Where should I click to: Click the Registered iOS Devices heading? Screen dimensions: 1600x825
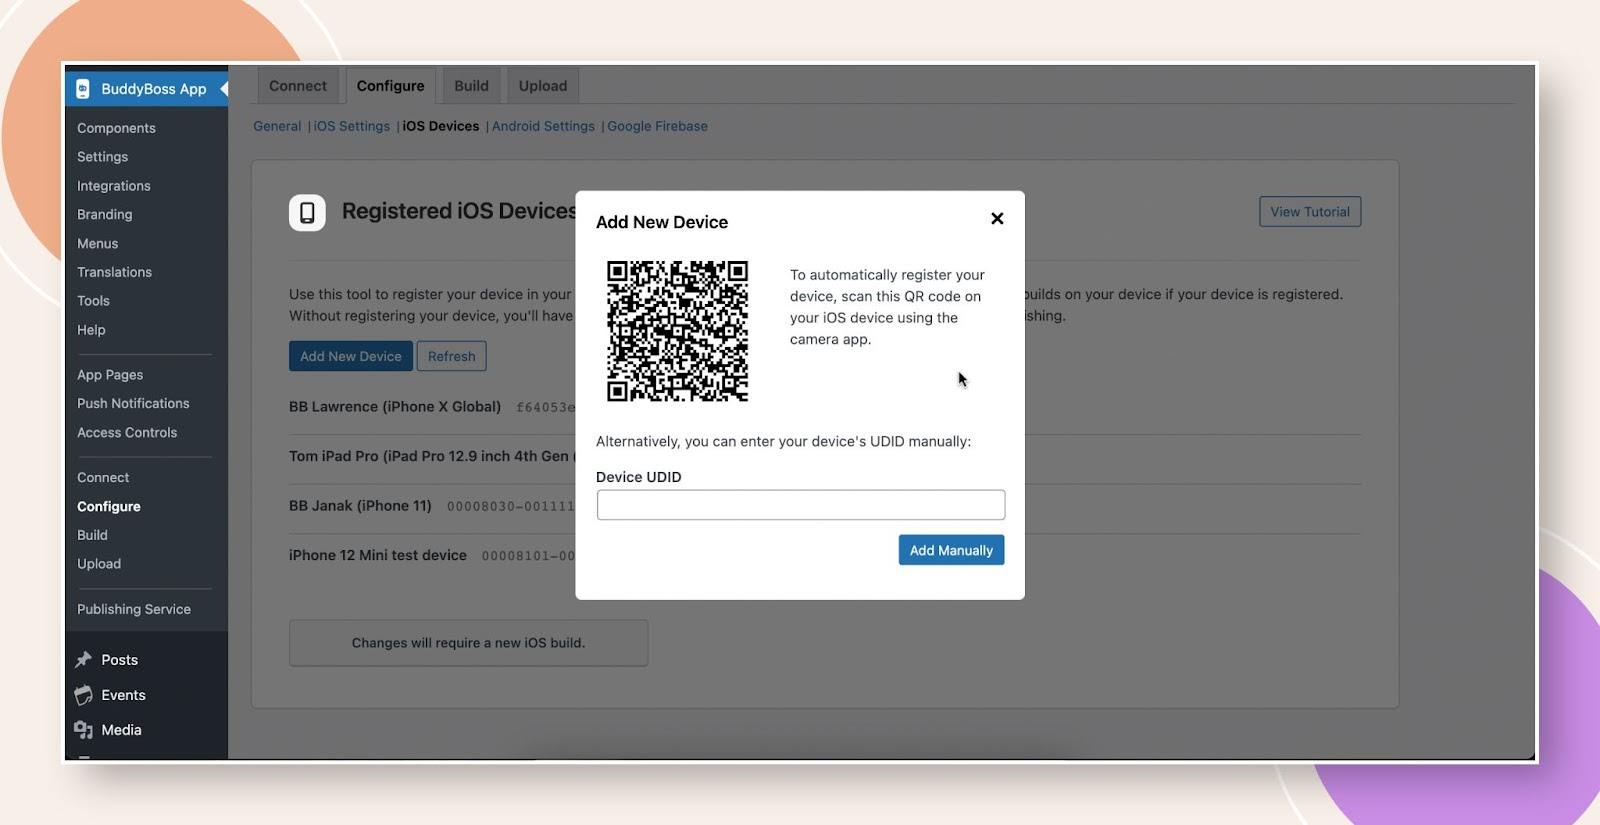point(459,211)
